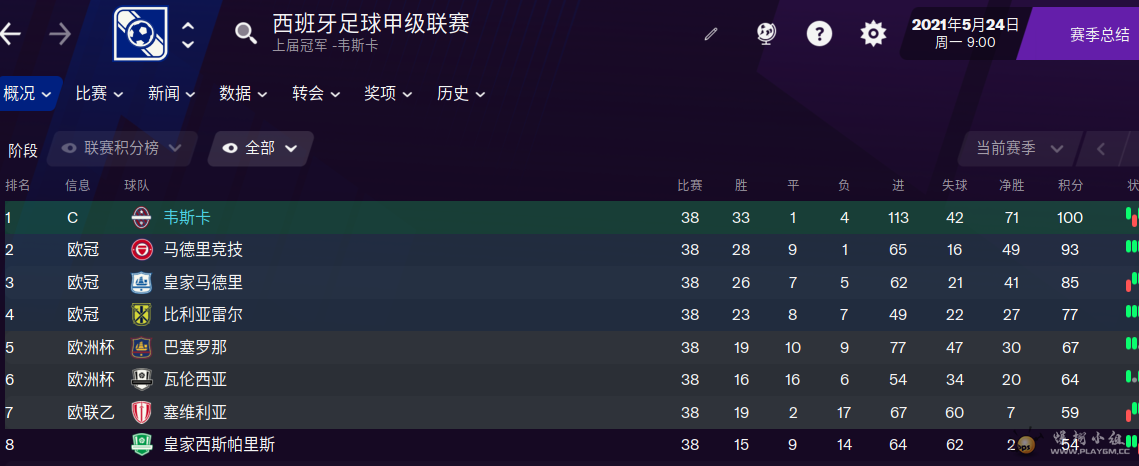This screenshot has height=466, width=1139.
Task: Open help question mark icon
Action: point(819,33)
